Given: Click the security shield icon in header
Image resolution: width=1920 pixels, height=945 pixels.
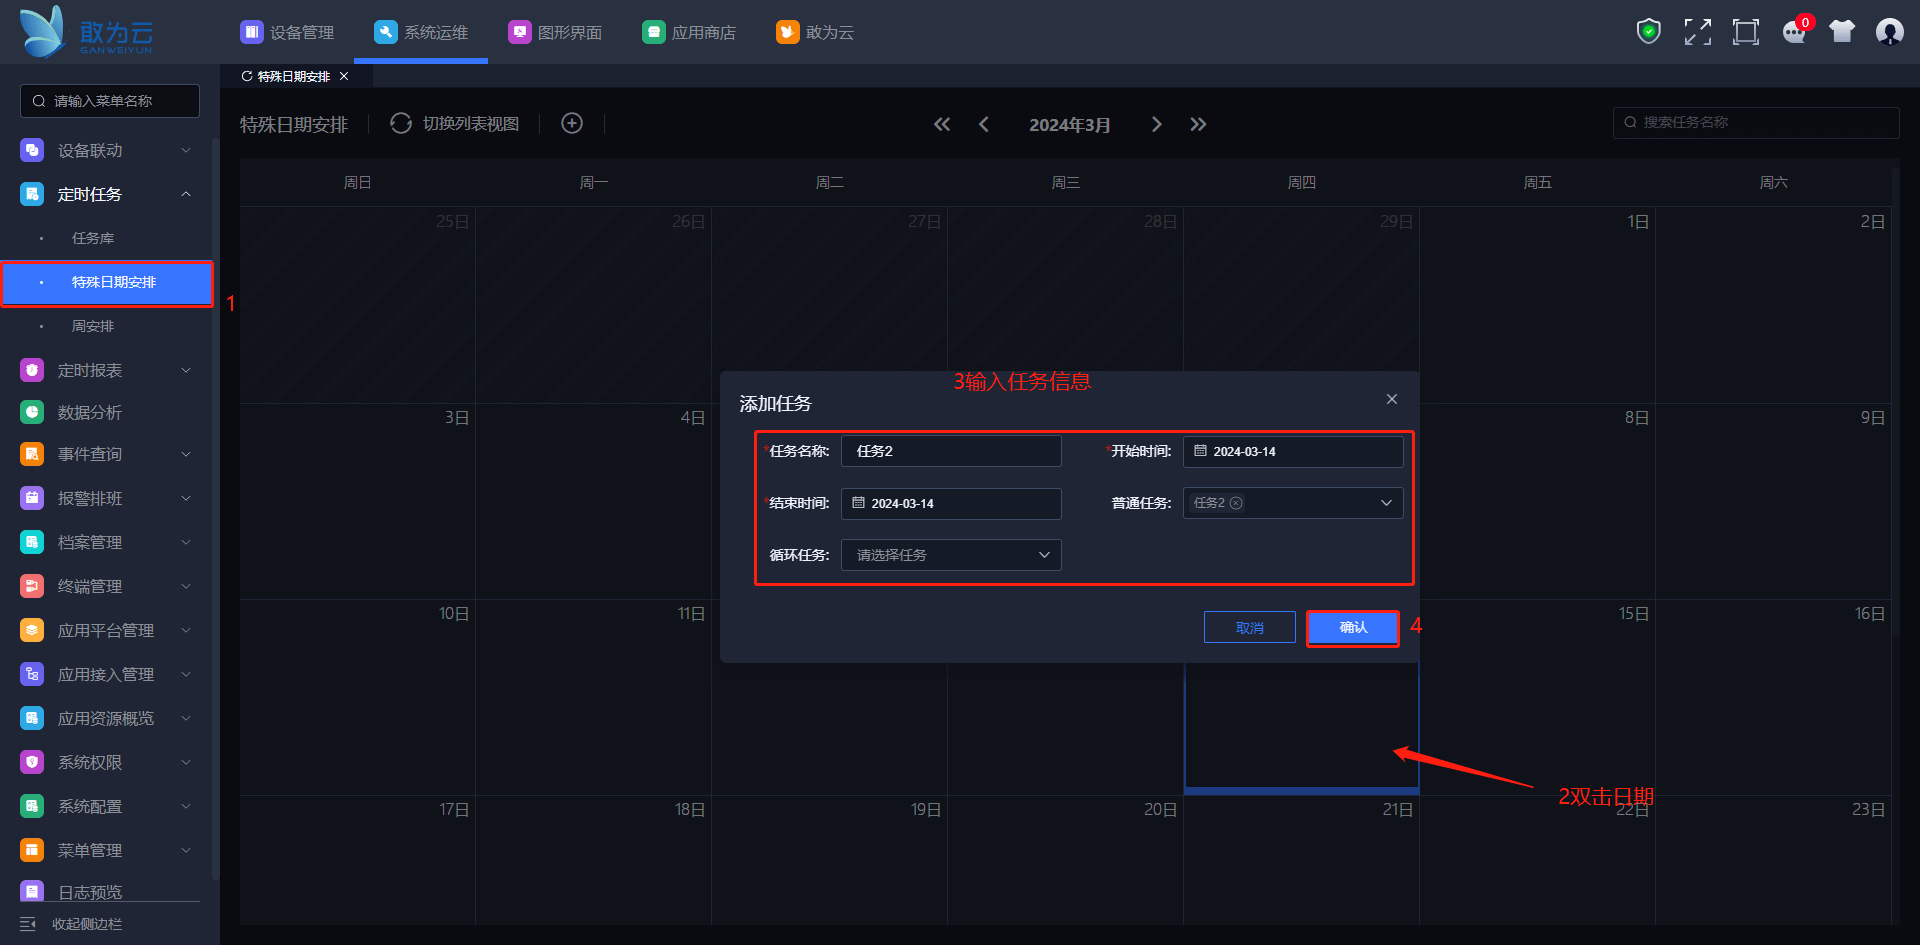Looking at the screenshot, I should (x=1648, y=32).
